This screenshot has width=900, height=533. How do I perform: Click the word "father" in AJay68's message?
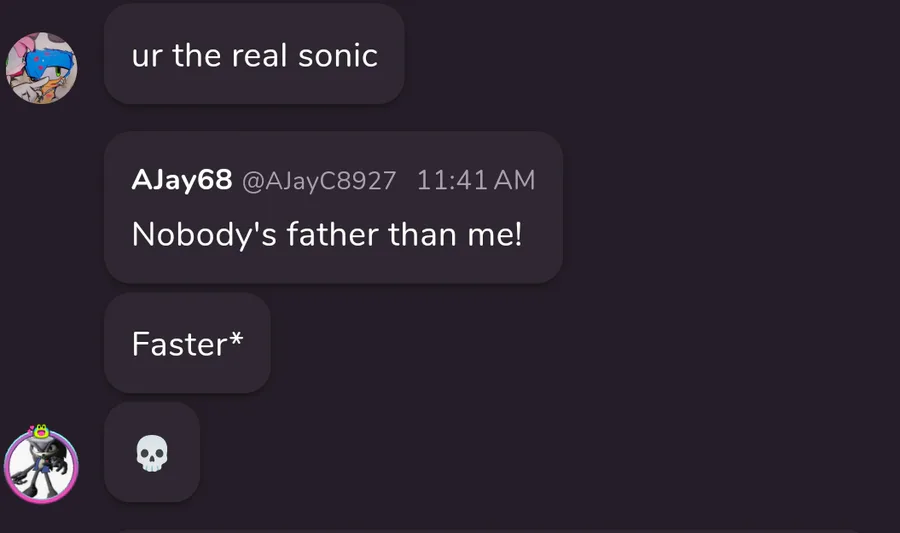point(332,235)
